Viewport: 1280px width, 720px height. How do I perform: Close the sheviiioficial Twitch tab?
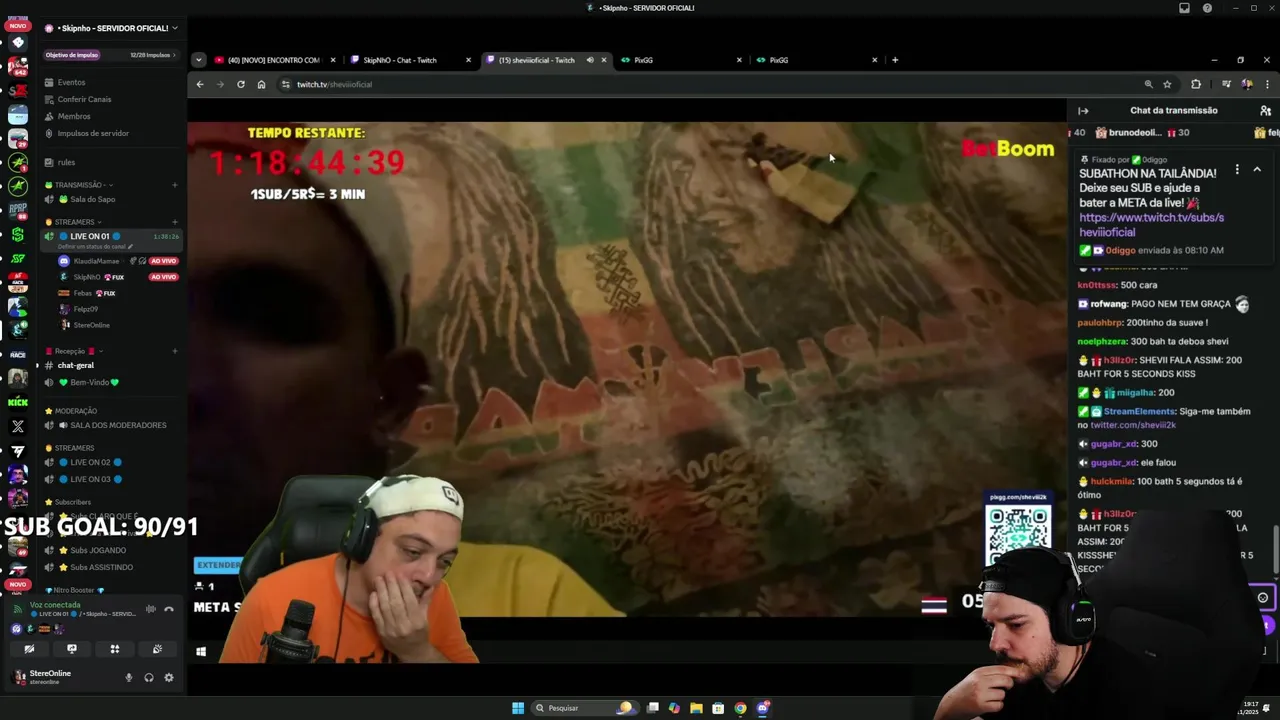pos(603,60)
